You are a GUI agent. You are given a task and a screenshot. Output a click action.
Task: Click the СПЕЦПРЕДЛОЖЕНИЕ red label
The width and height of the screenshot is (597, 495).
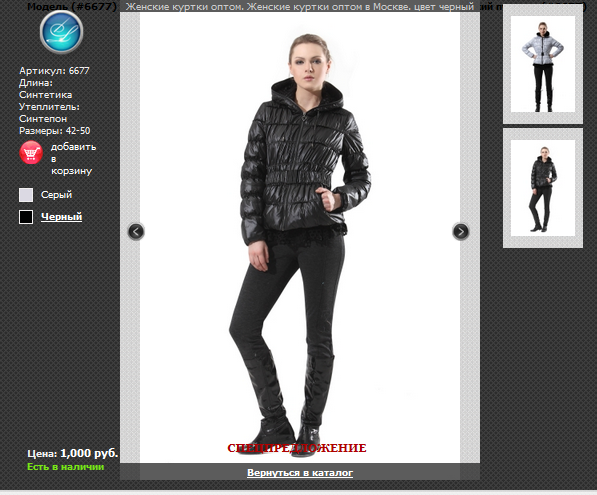pyautogui.click(x=297, y=448)
